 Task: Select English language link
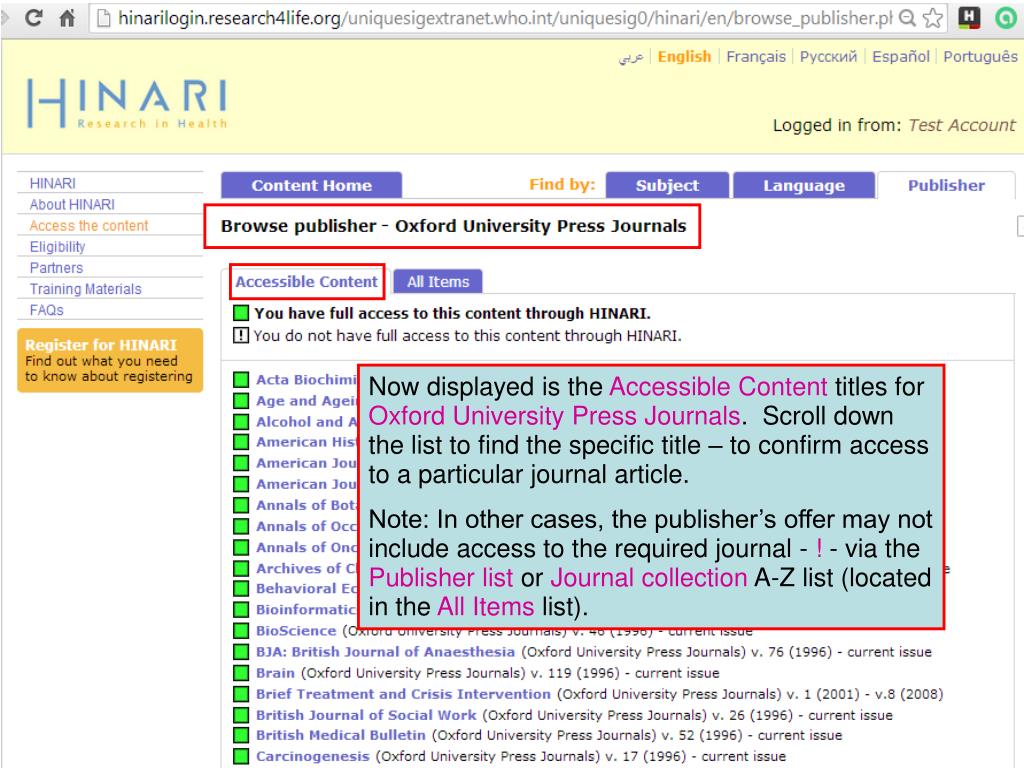click(x=684, y=57)
